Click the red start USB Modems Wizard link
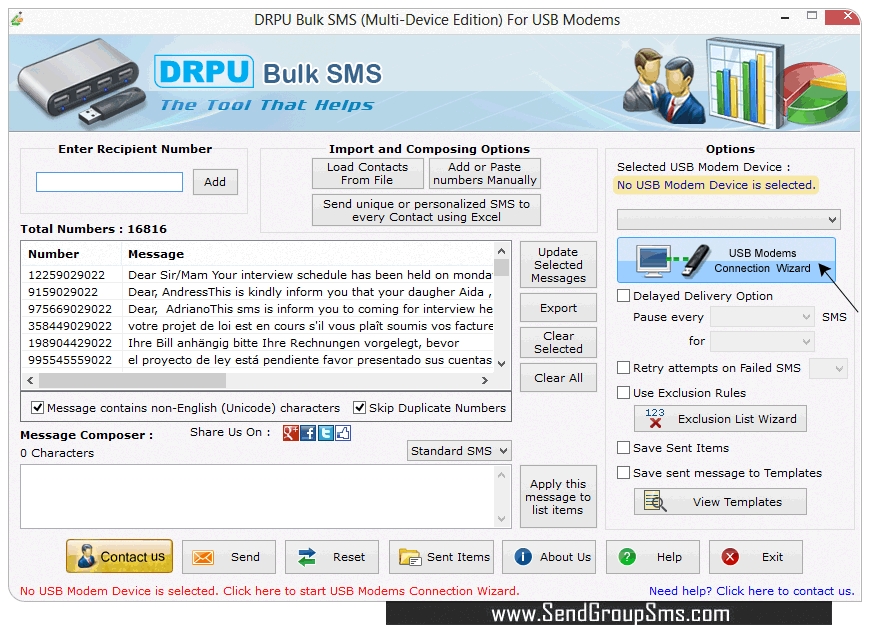Viewport: 870px width, 629px height. 270,591
